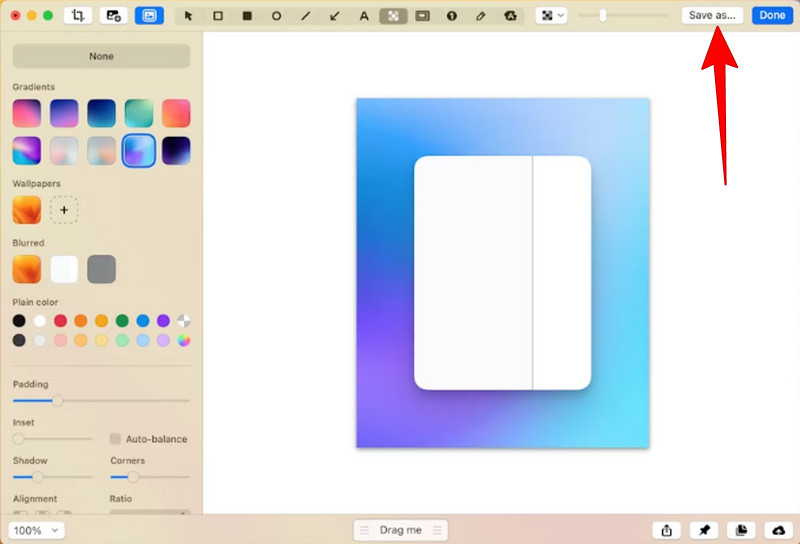Click the Save as... button
Image resolution: width=800 pixels, height=544 pixels.
tap(712, 16)
